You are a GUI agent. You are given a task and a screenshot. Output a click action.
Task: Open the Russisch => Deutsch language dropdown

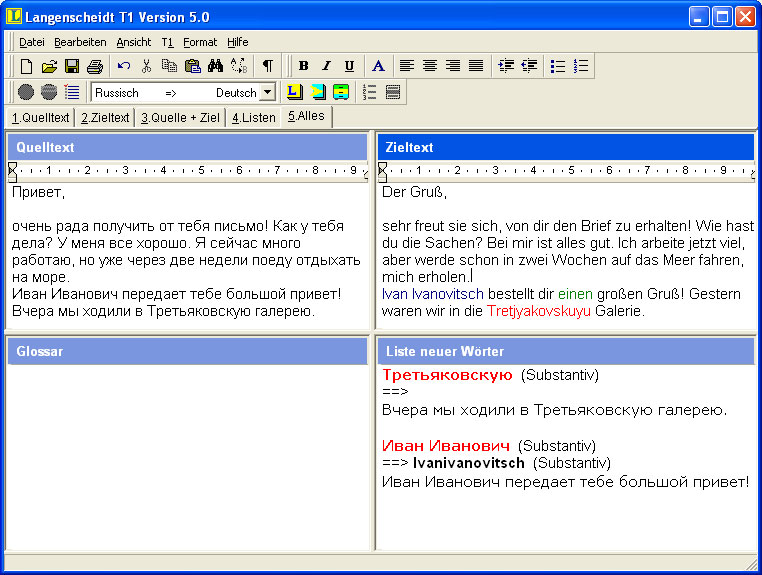[x=268, y=92]
